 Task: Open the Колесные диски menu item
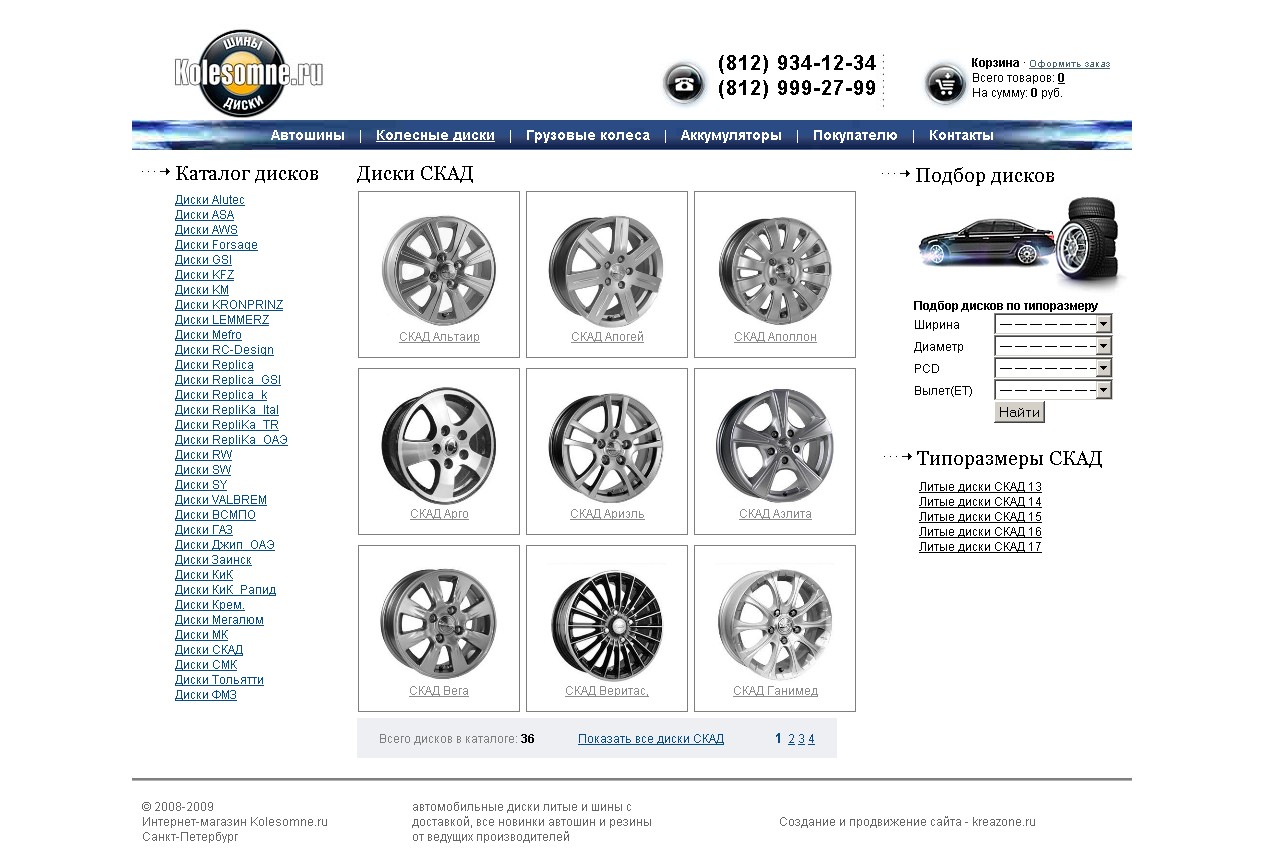coord(435,135)
